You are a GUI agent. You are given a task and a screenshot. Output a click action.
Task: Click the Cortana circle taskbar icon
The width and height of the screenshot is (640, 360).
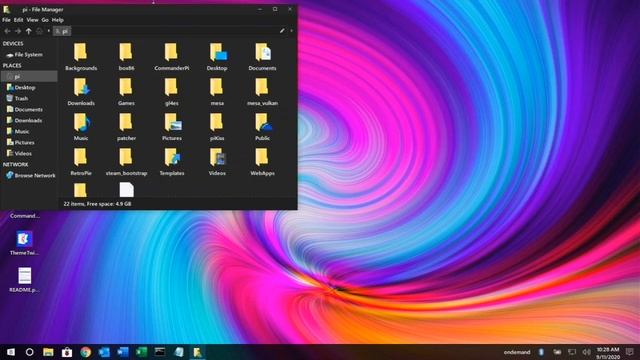(29, 352)
